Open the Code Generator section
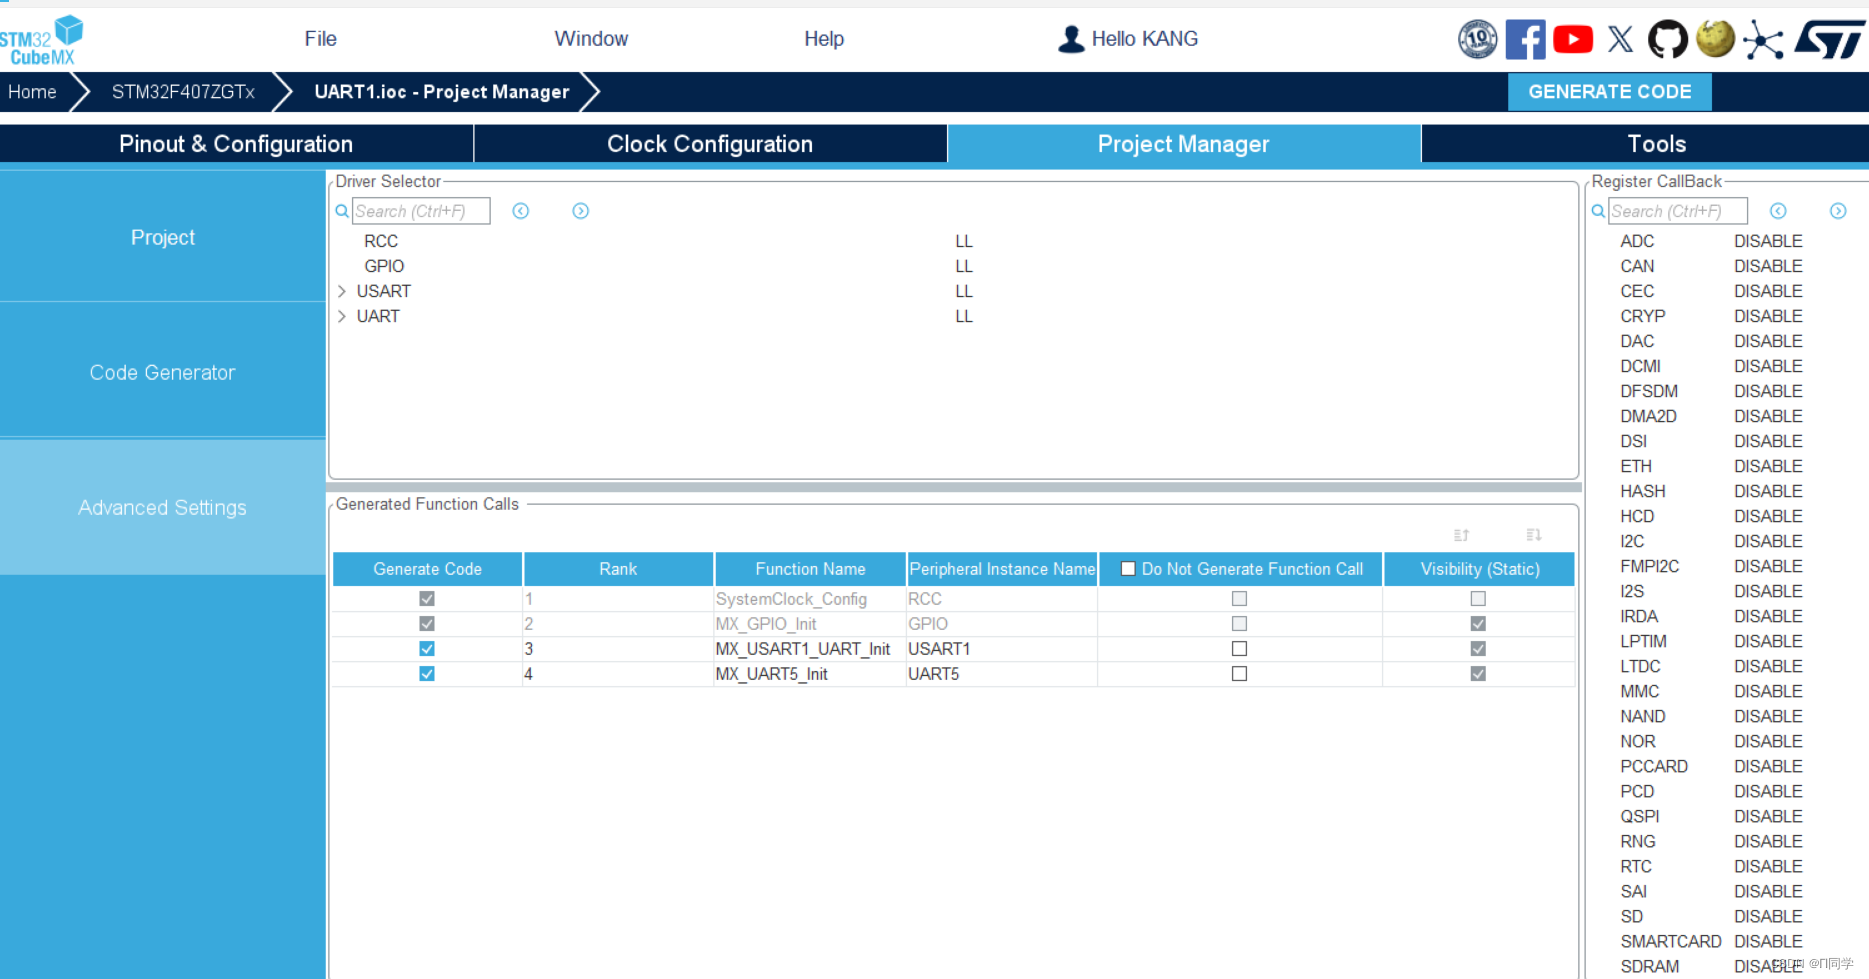 163,372
